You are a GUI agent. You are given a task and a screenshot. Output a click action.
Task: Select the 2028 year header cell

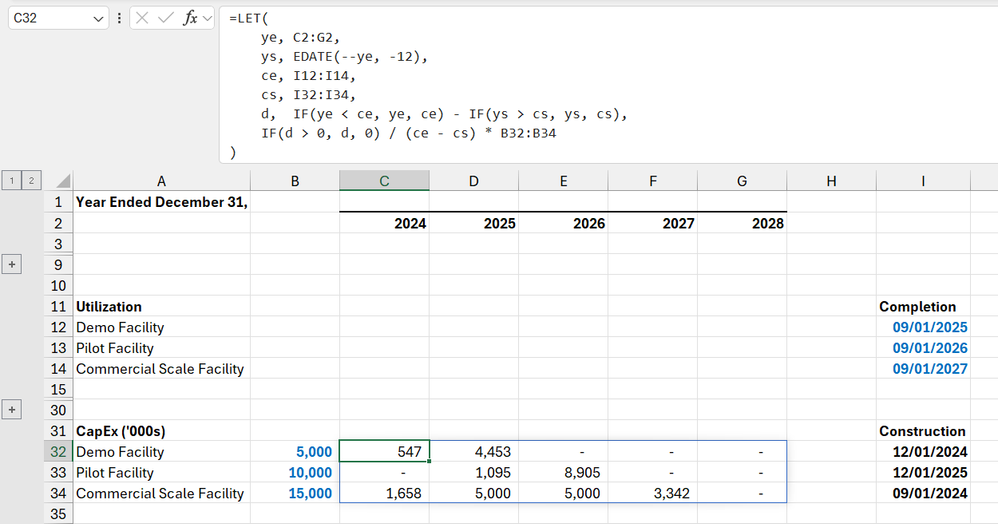[742, 223]
